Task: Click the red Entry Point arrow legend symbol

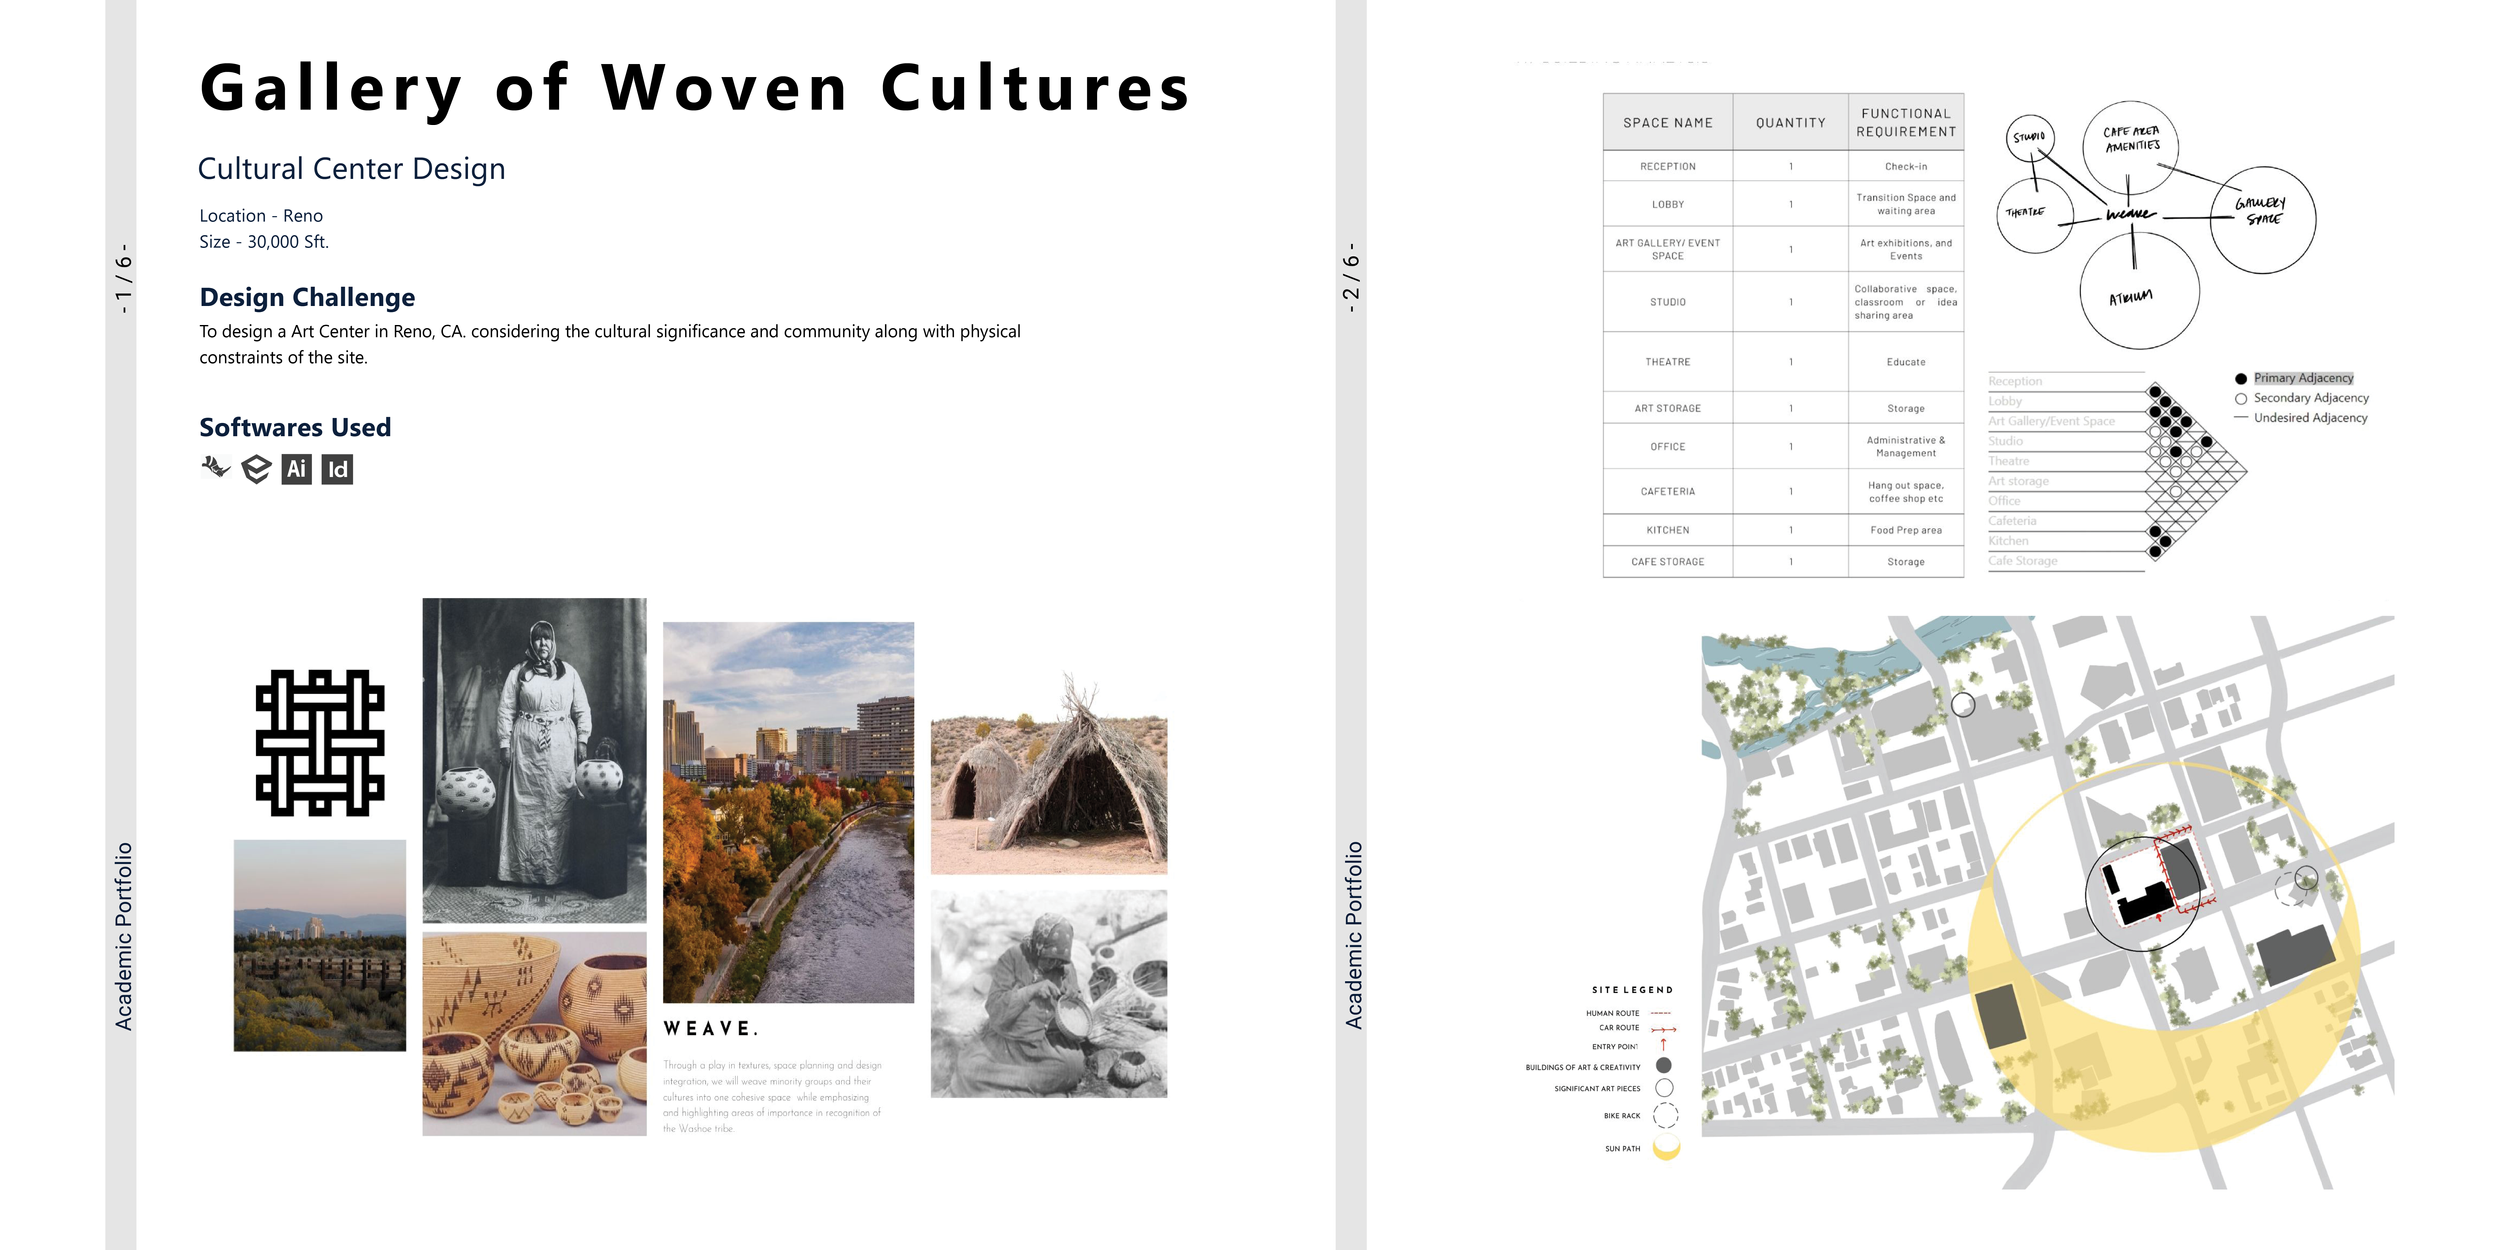Action: coord(1663,1045)
